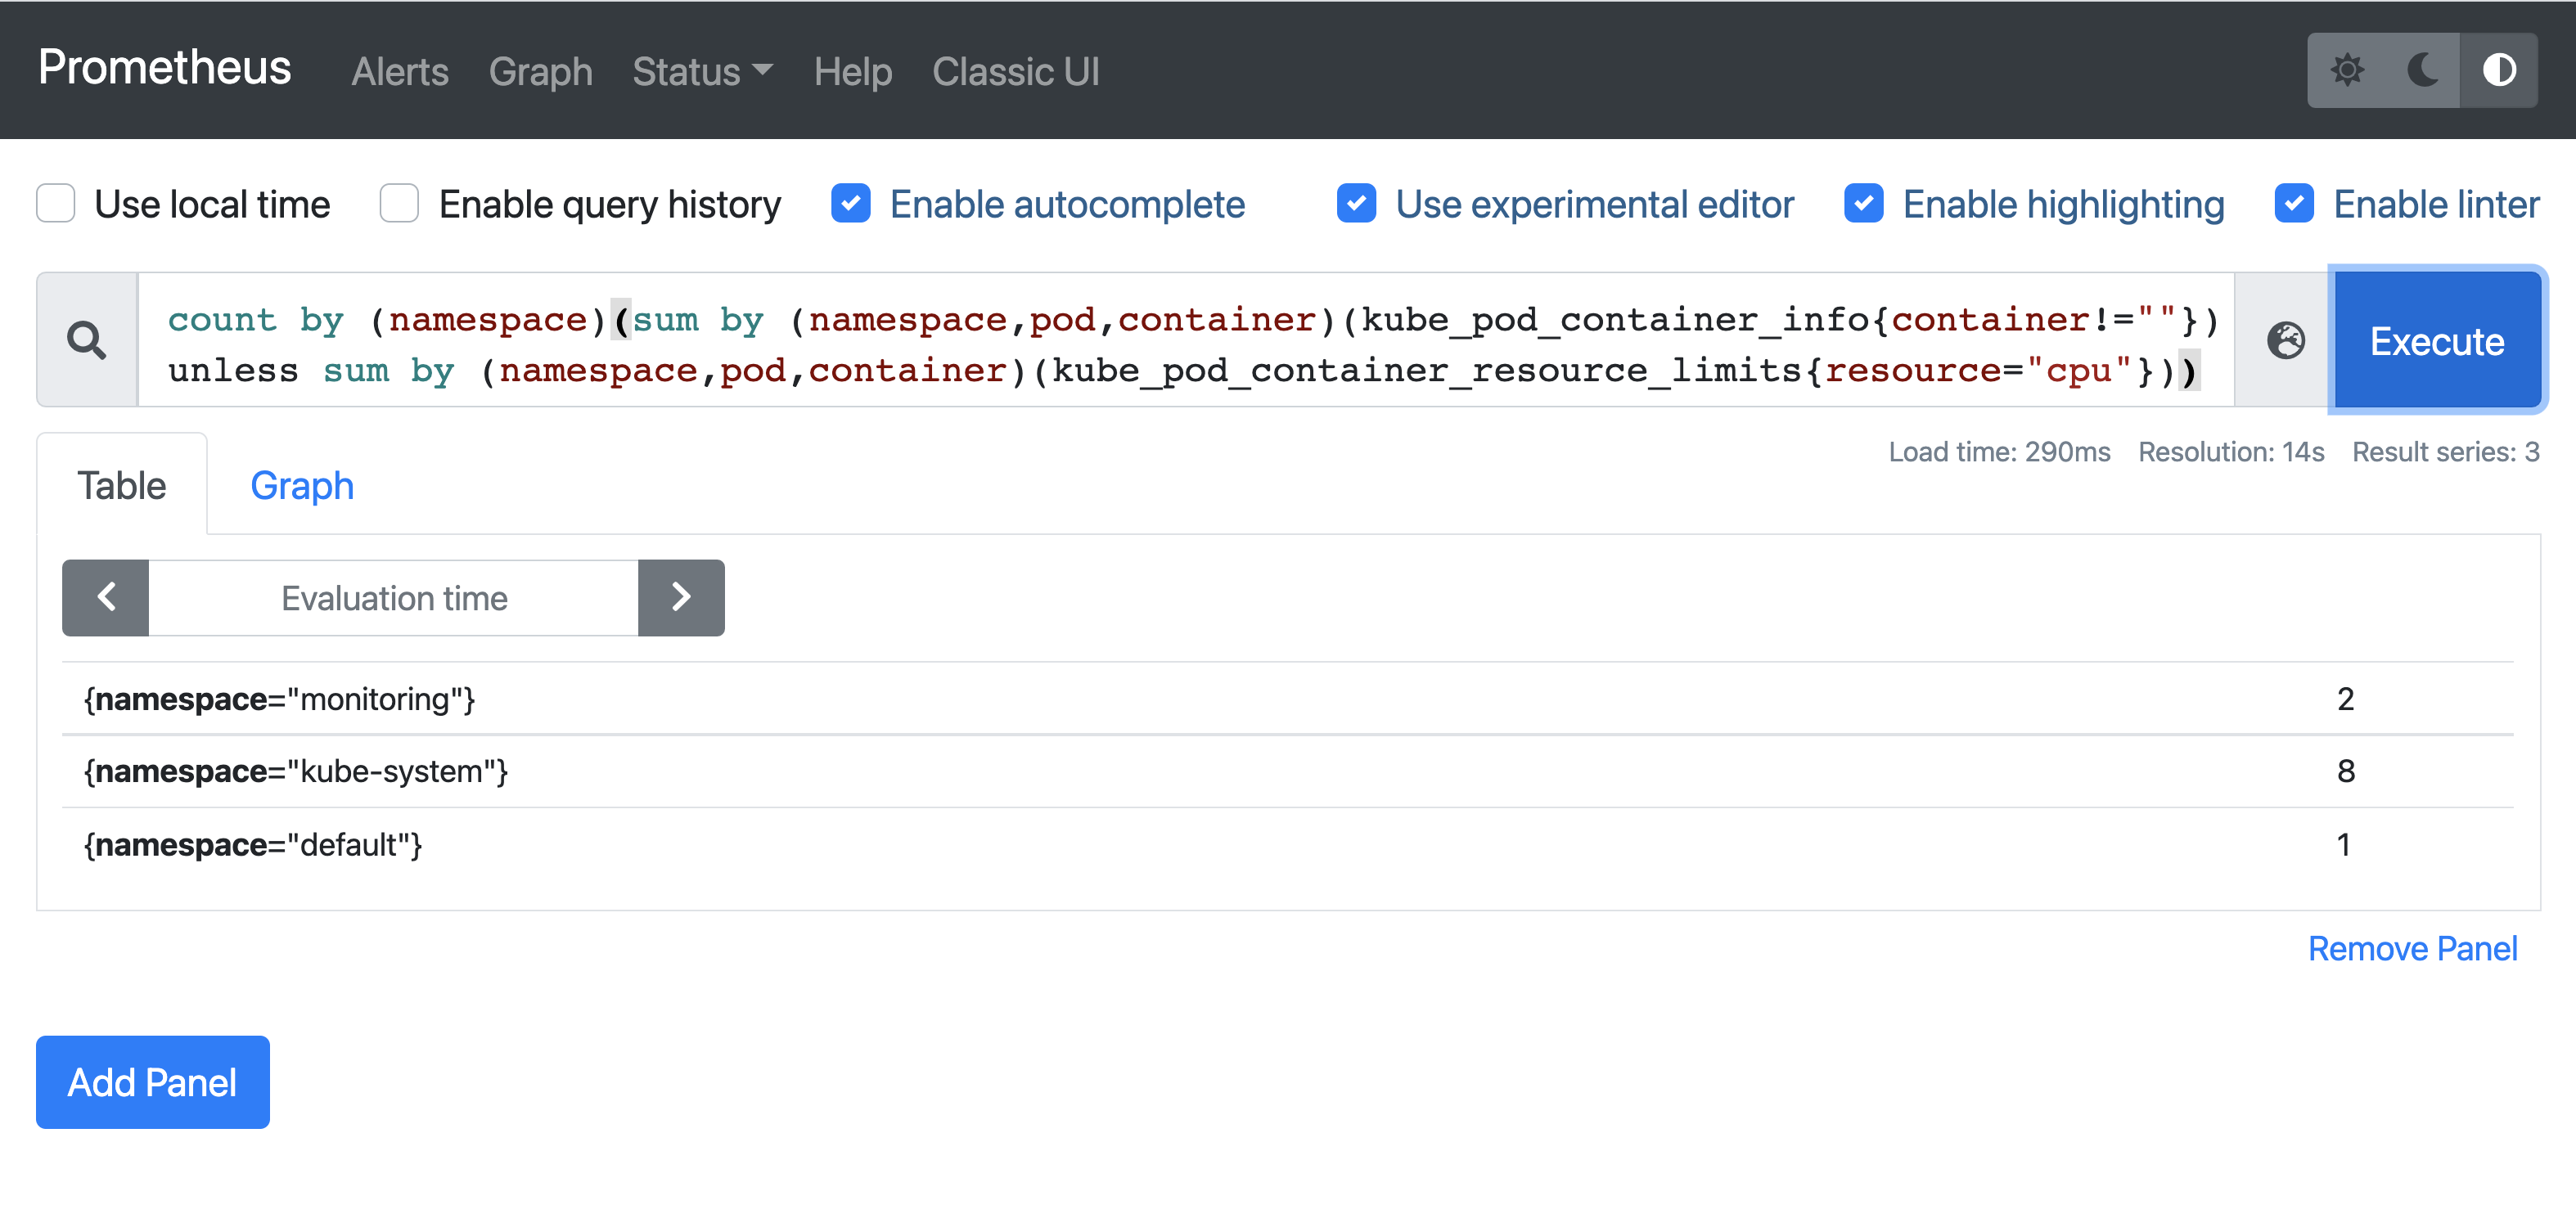Open Graph page in navbar
This screenshot has height=1232, width=2576.
541,71
